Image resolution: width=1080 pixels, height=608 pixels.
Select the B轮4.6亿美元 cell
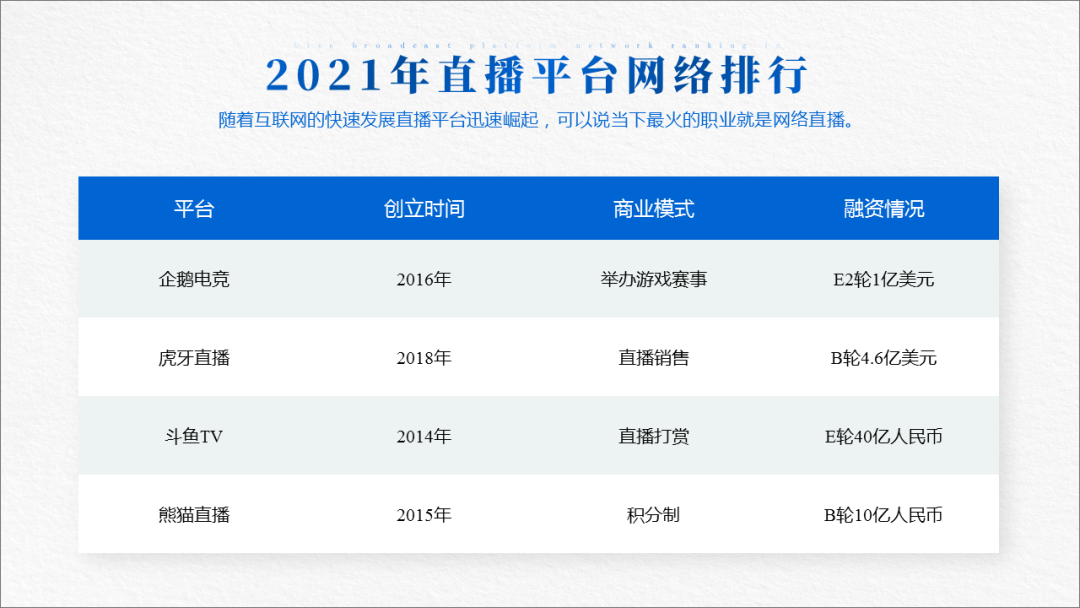(884, 357)
